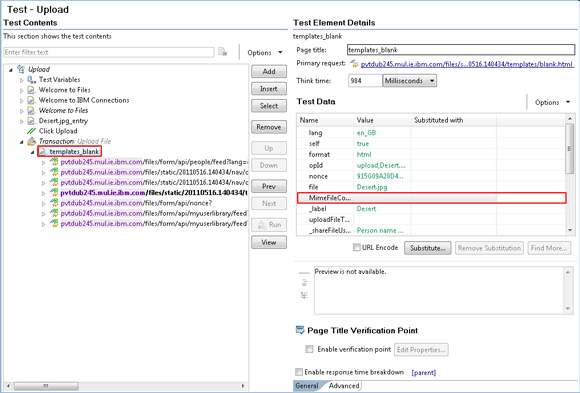Select the Click Upload tree item
580x393 pixels.
coord(58,131)
